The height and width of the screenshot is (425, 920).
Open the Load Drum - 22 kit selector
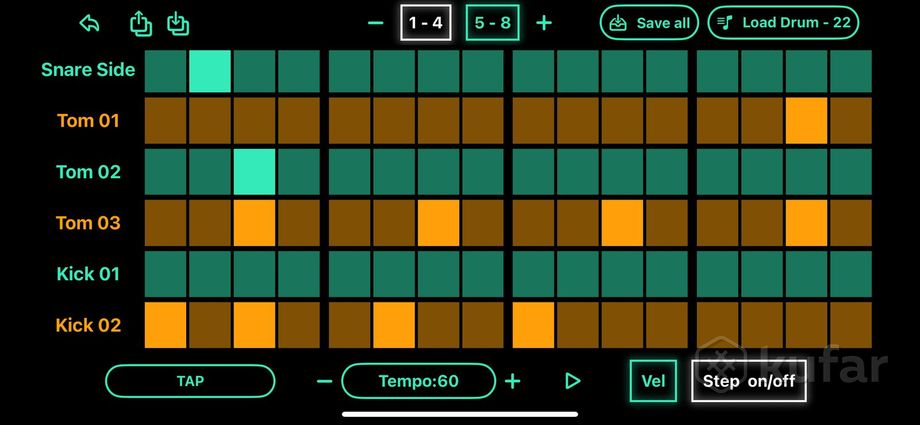click(783, 23)
